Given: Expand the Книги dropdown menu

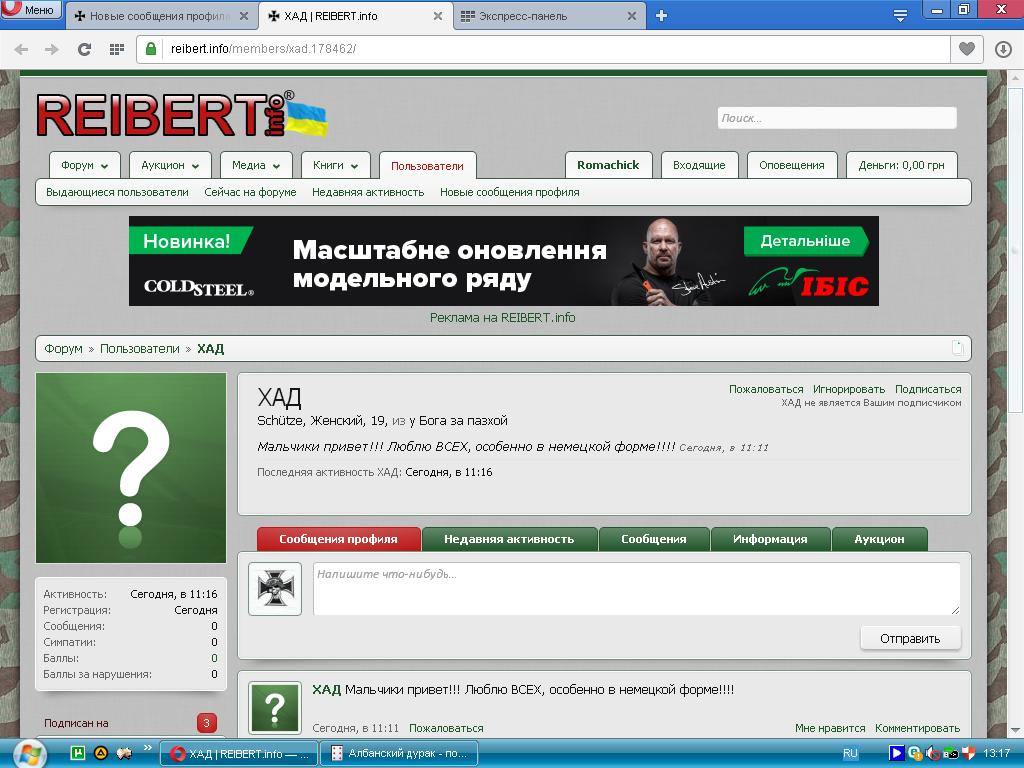Looking at the screenshot, I should [x=336, y=165].
